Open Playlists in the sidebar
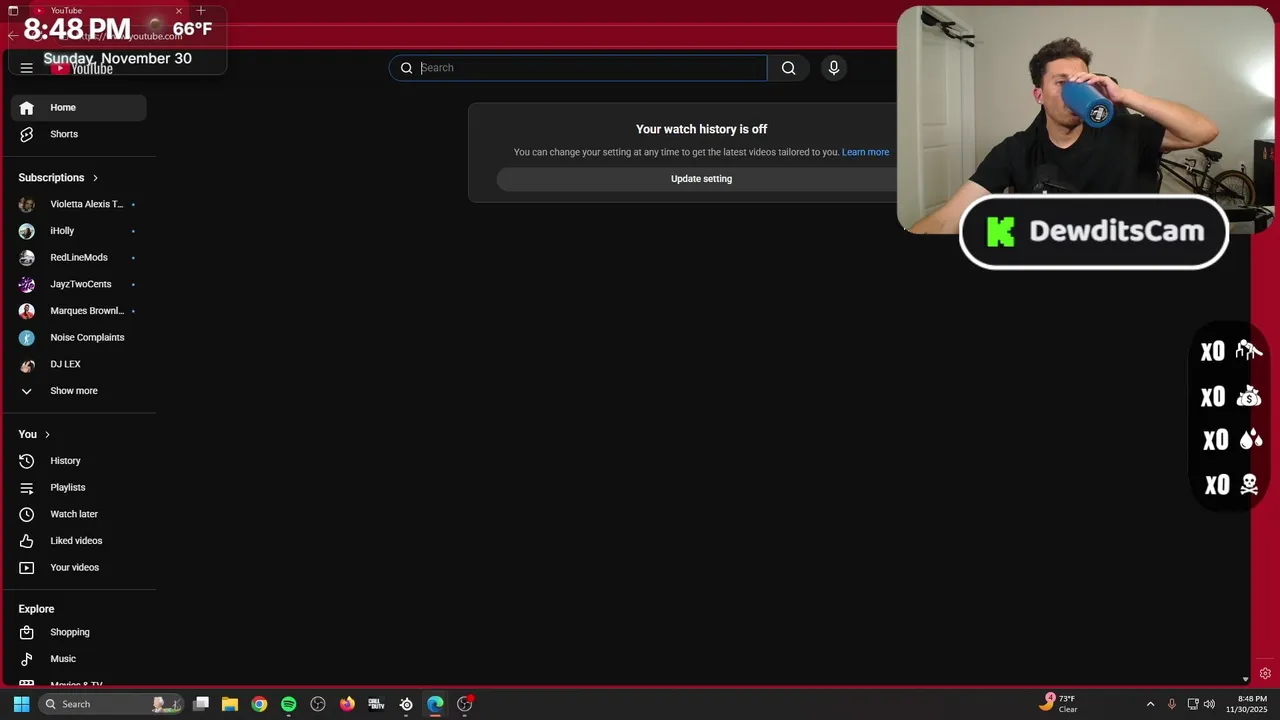Screen dimensions: 1280x720 79,488
